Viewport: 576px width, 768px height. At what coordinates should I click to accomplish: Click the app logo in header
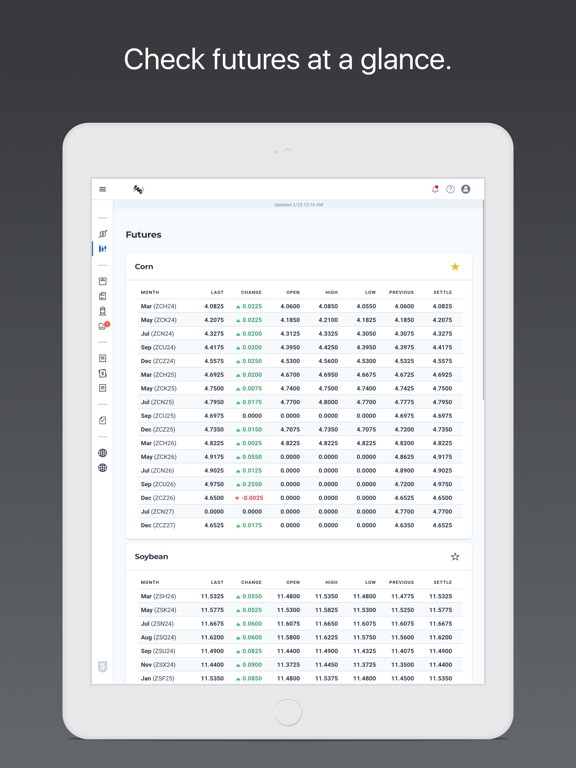click(x=139, y=189)
